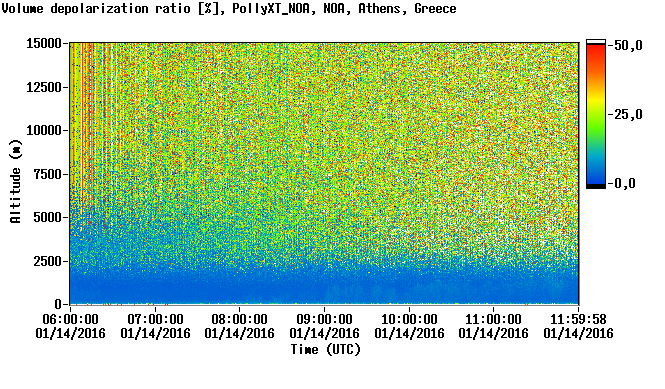Select the 09:00:00 time axis label
665x389 pixels.
[324, 319]
